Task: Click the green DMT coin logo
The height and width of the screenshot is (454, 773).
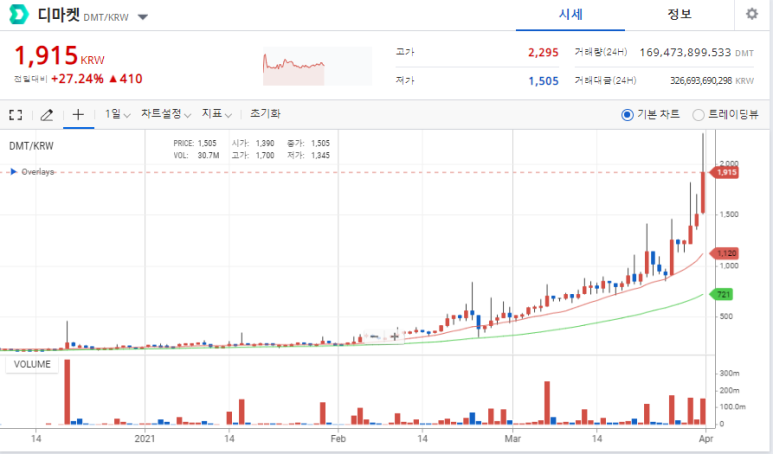Action: [19, 14]
